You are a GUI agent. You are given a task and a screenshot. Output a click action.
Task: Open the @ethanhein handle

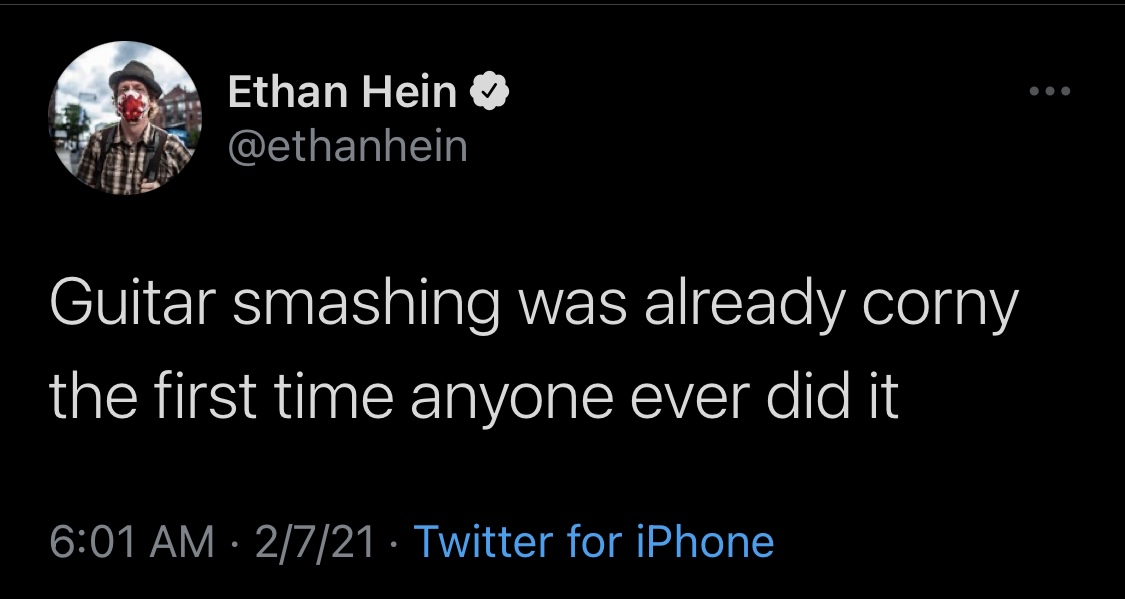pyautogui.click(x=348, y=146)
